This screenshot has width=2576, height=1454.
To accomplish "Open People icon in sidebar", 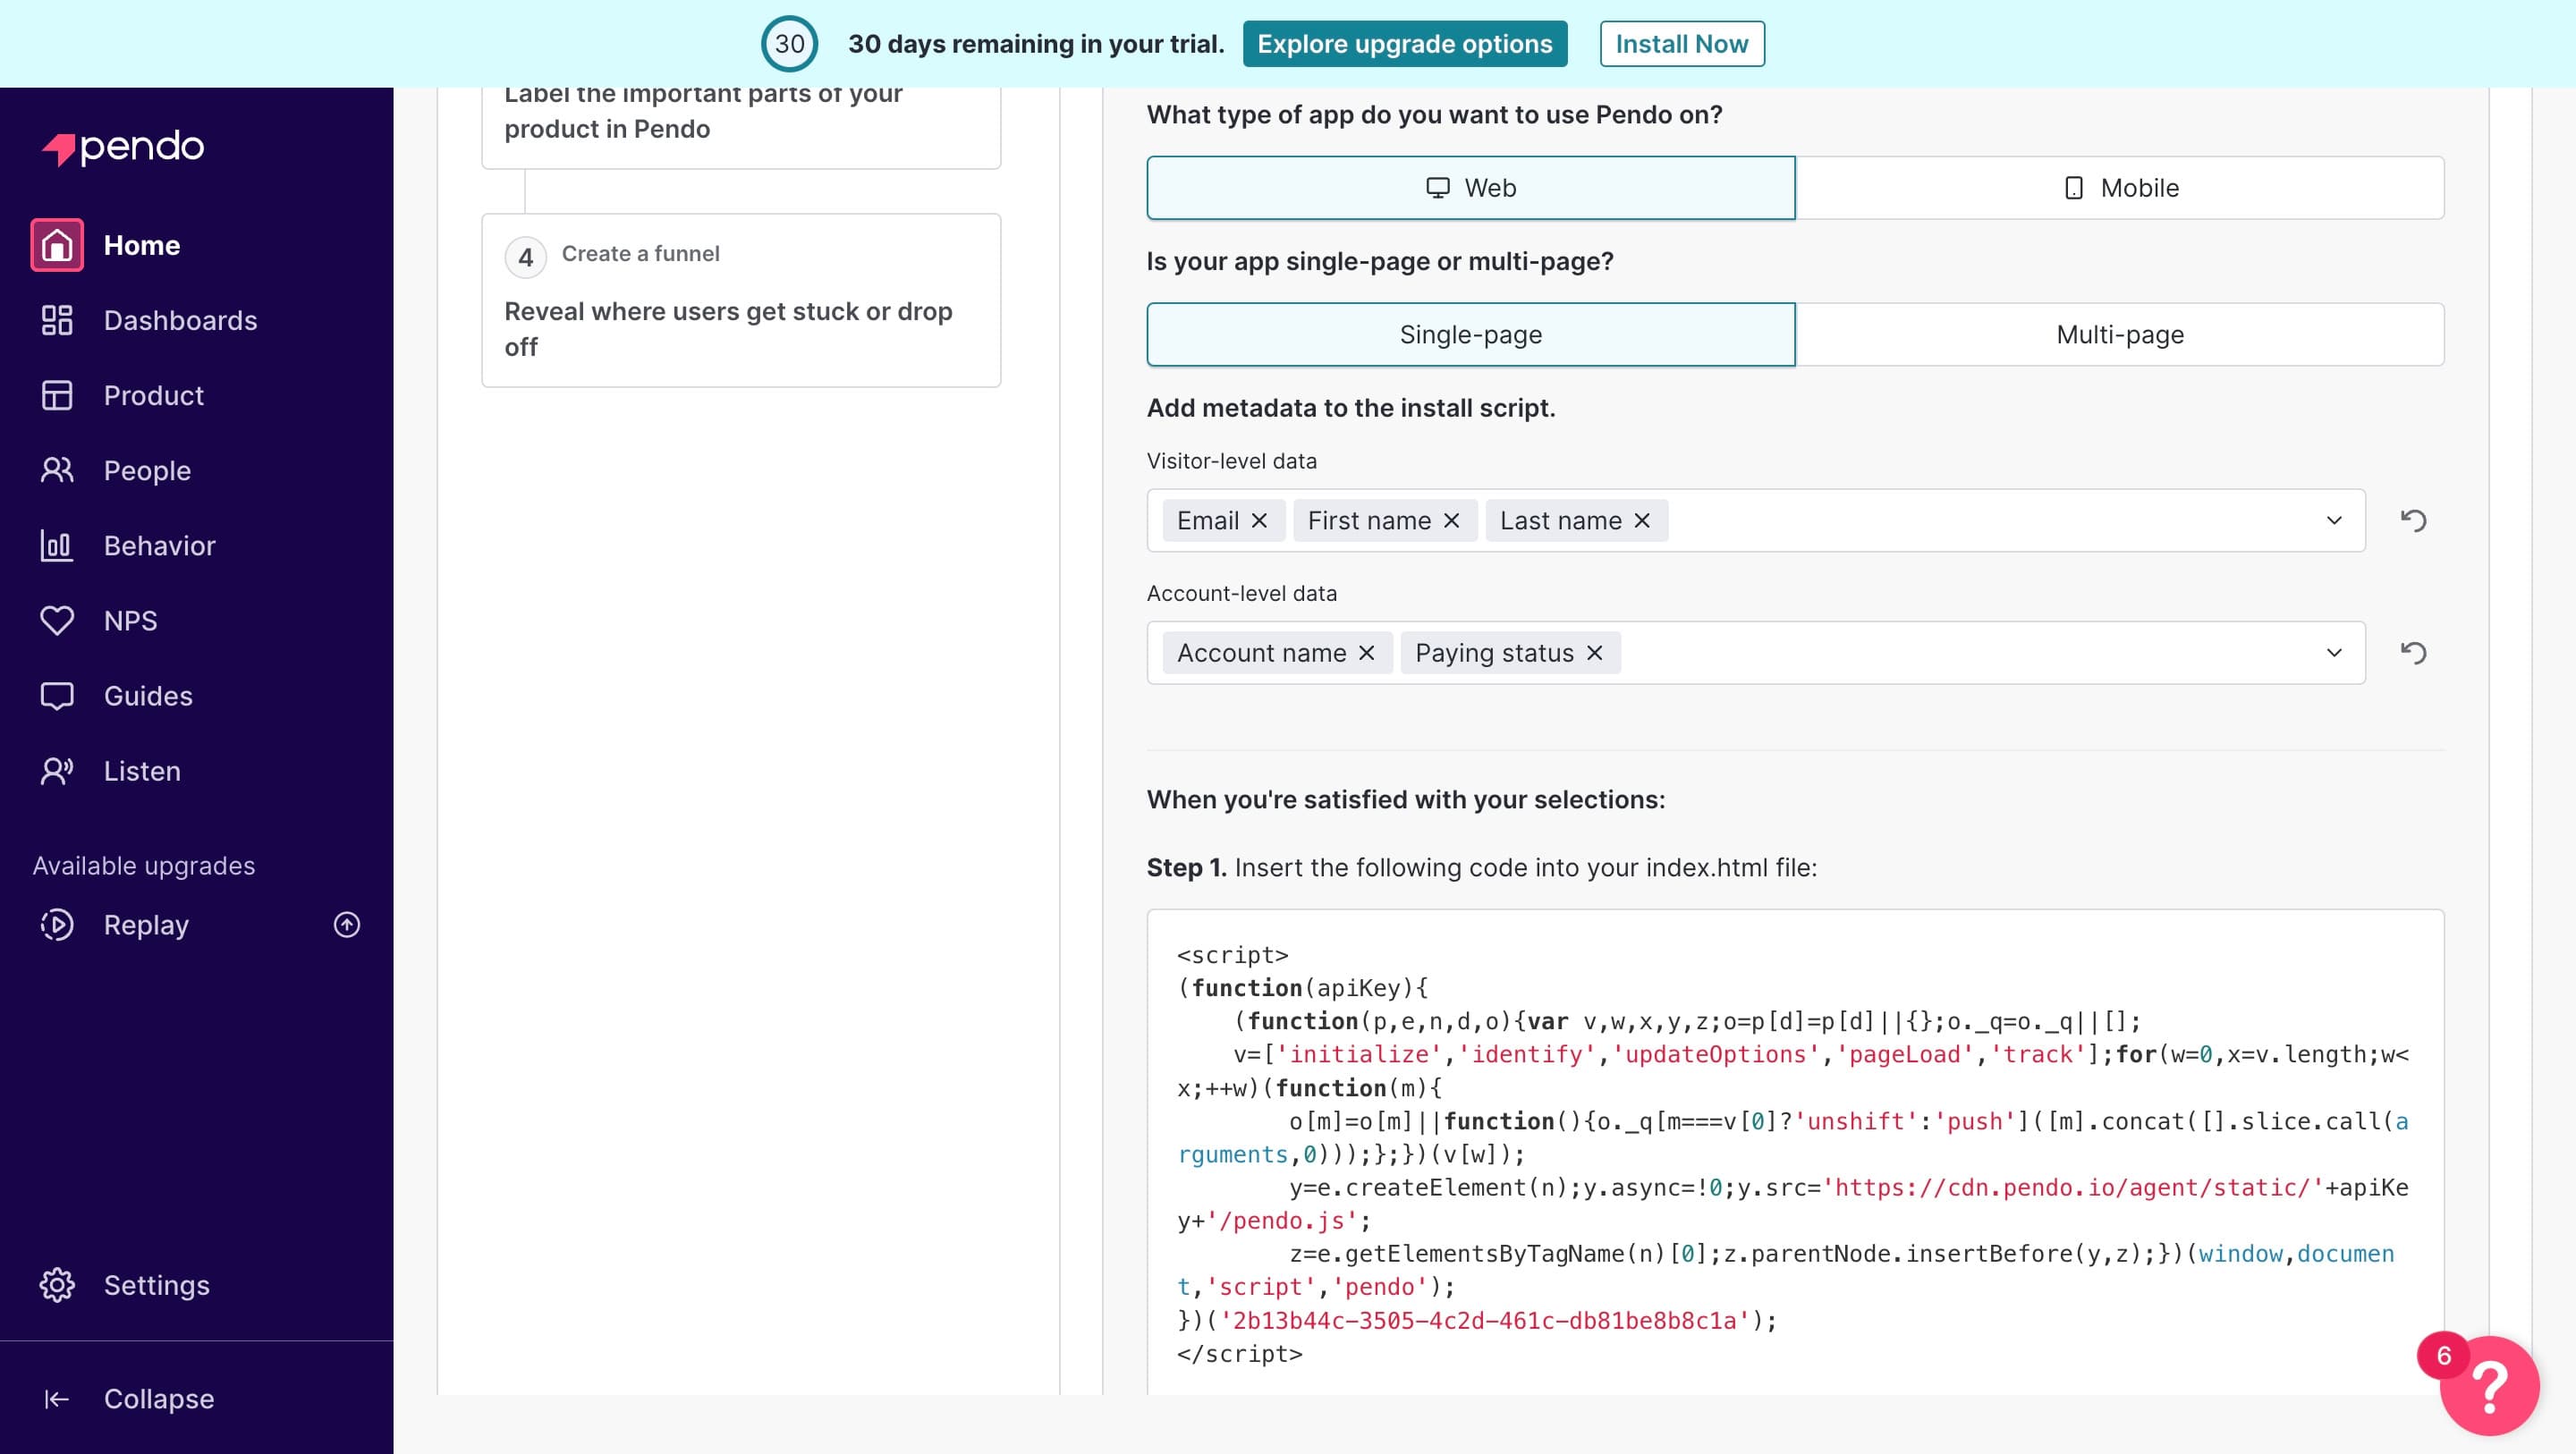I will coord(57,470).
